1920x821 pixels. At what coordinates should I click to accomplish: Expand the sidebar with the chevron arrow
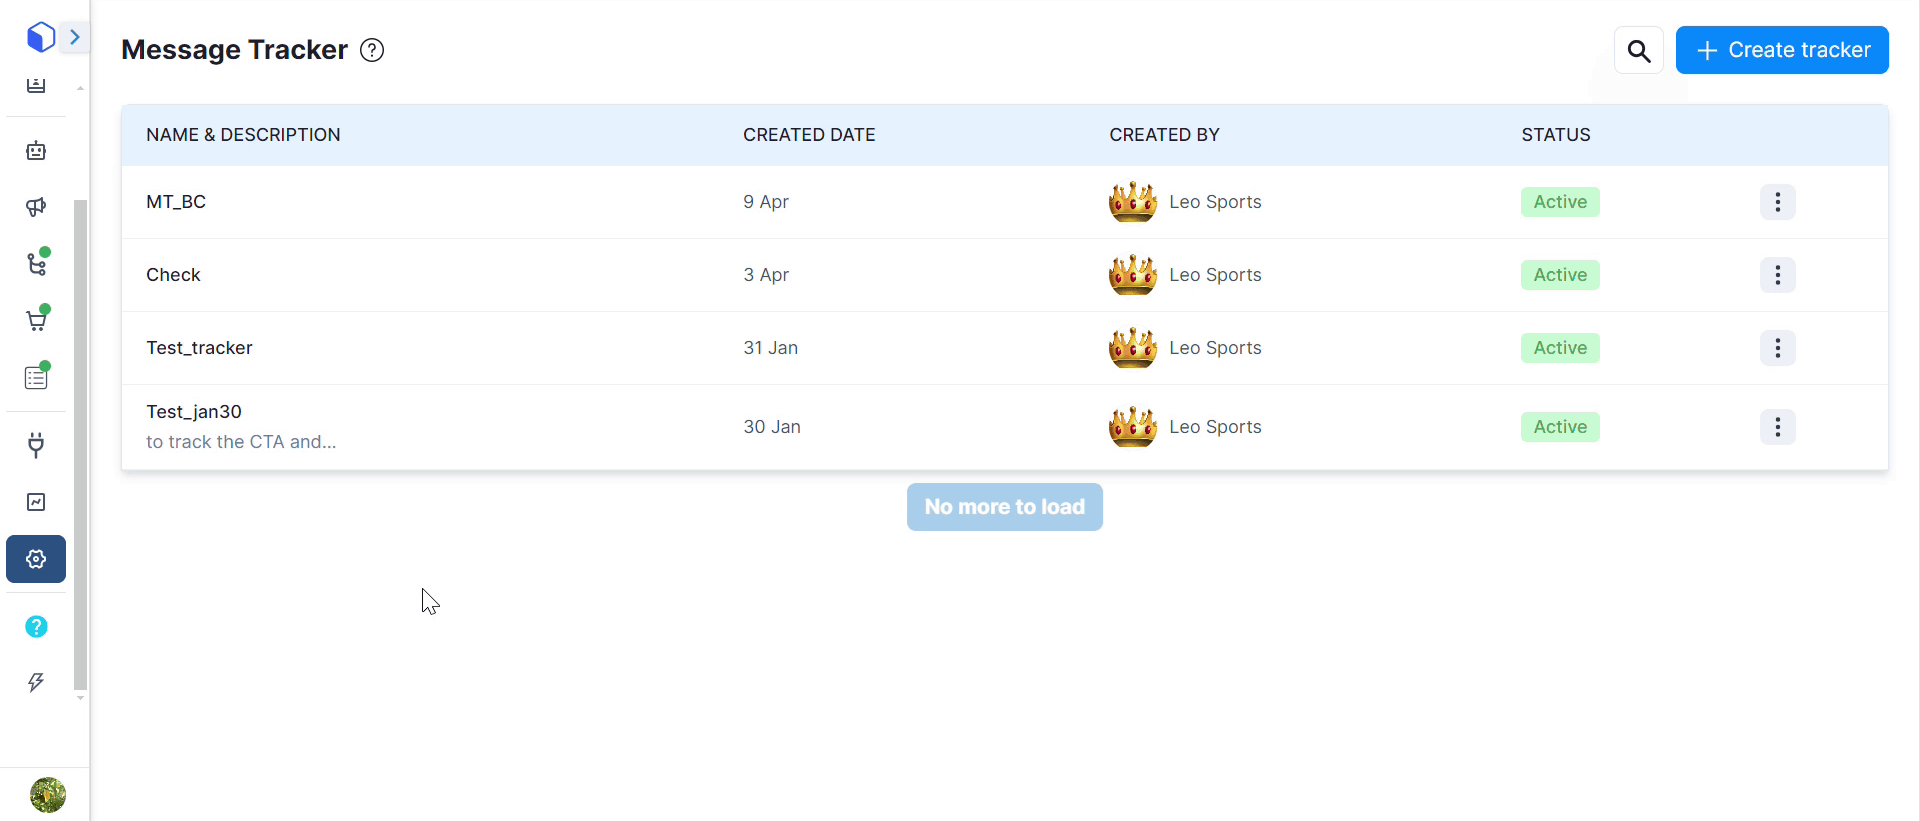74,37
